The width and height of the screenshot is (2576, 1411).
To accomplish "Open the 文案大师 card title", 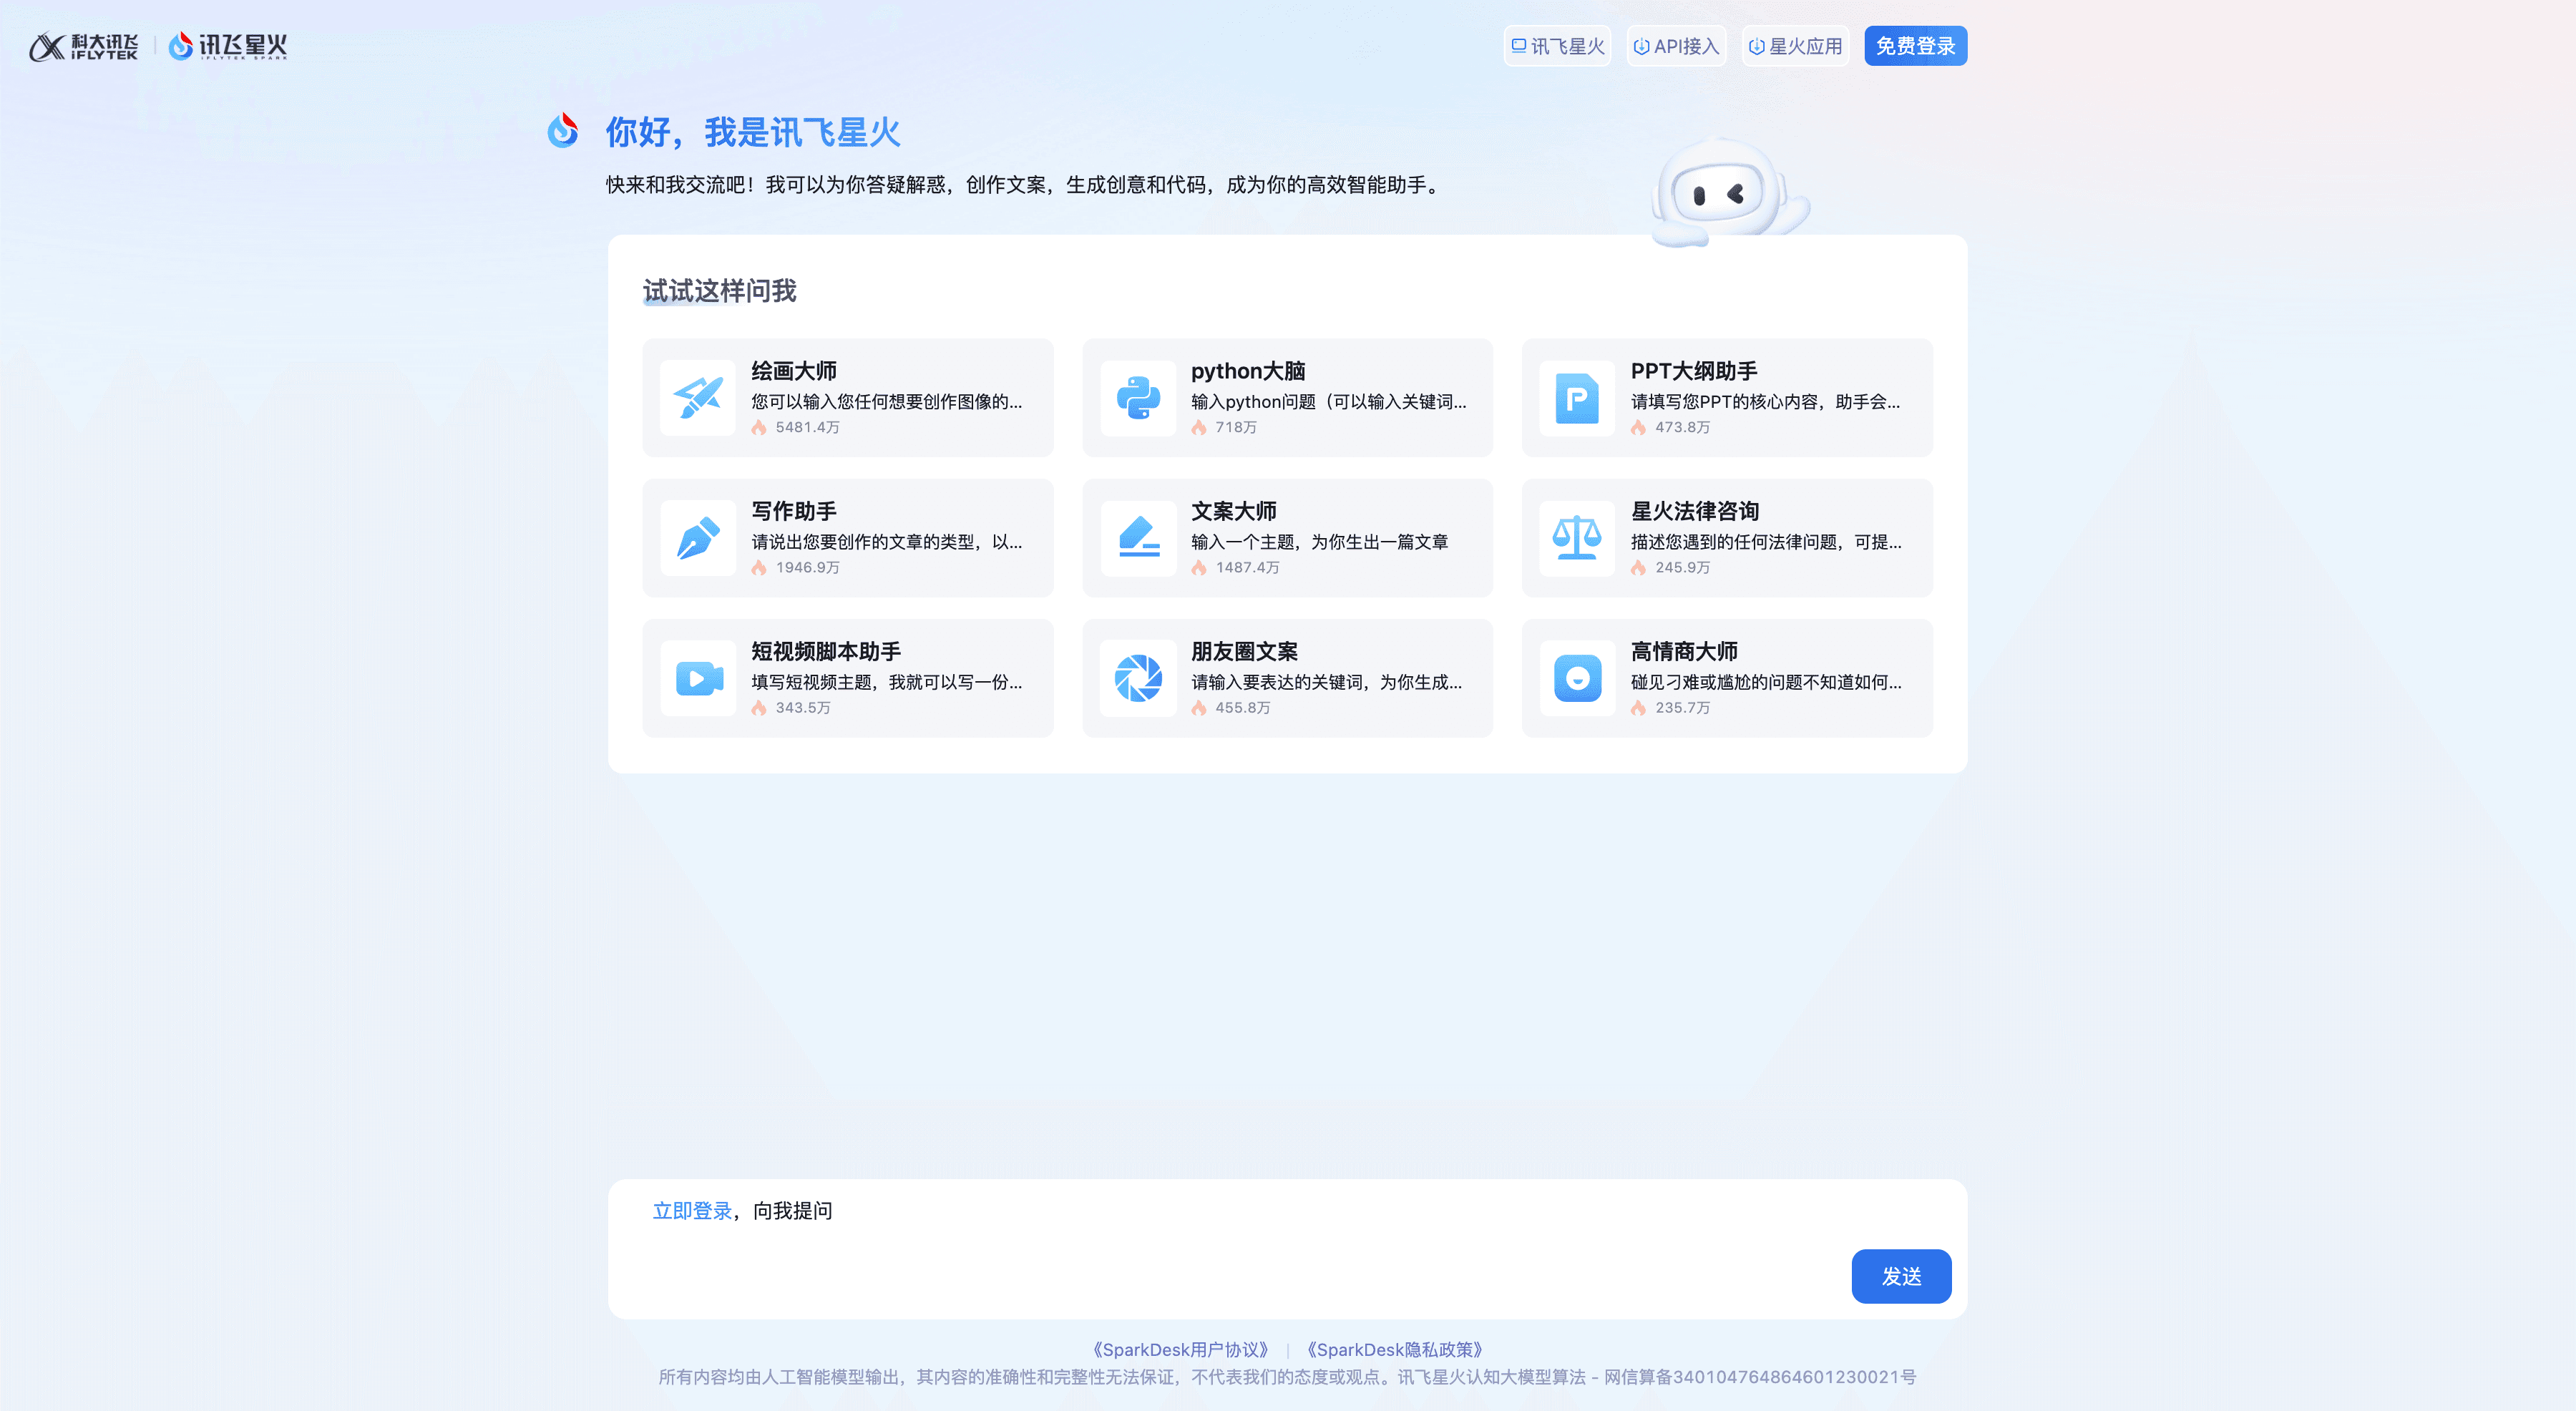I will [1234, 511].
